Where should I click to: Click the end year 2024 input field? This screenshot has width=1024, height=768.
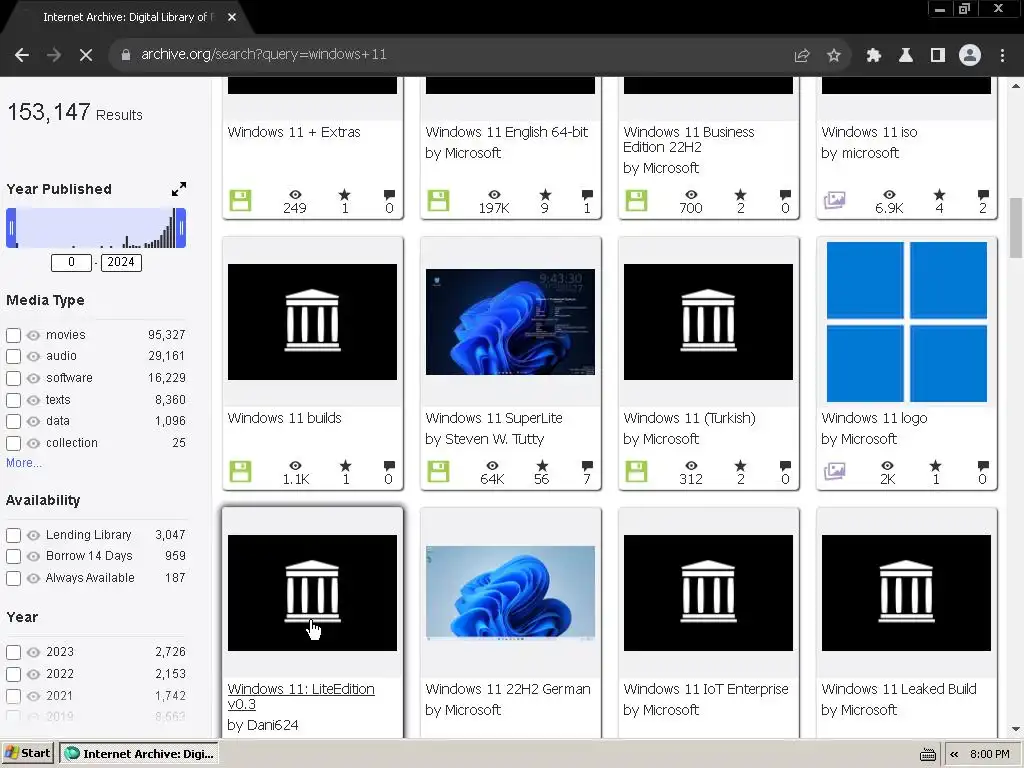pyautogui.click(x=121, y=263)
